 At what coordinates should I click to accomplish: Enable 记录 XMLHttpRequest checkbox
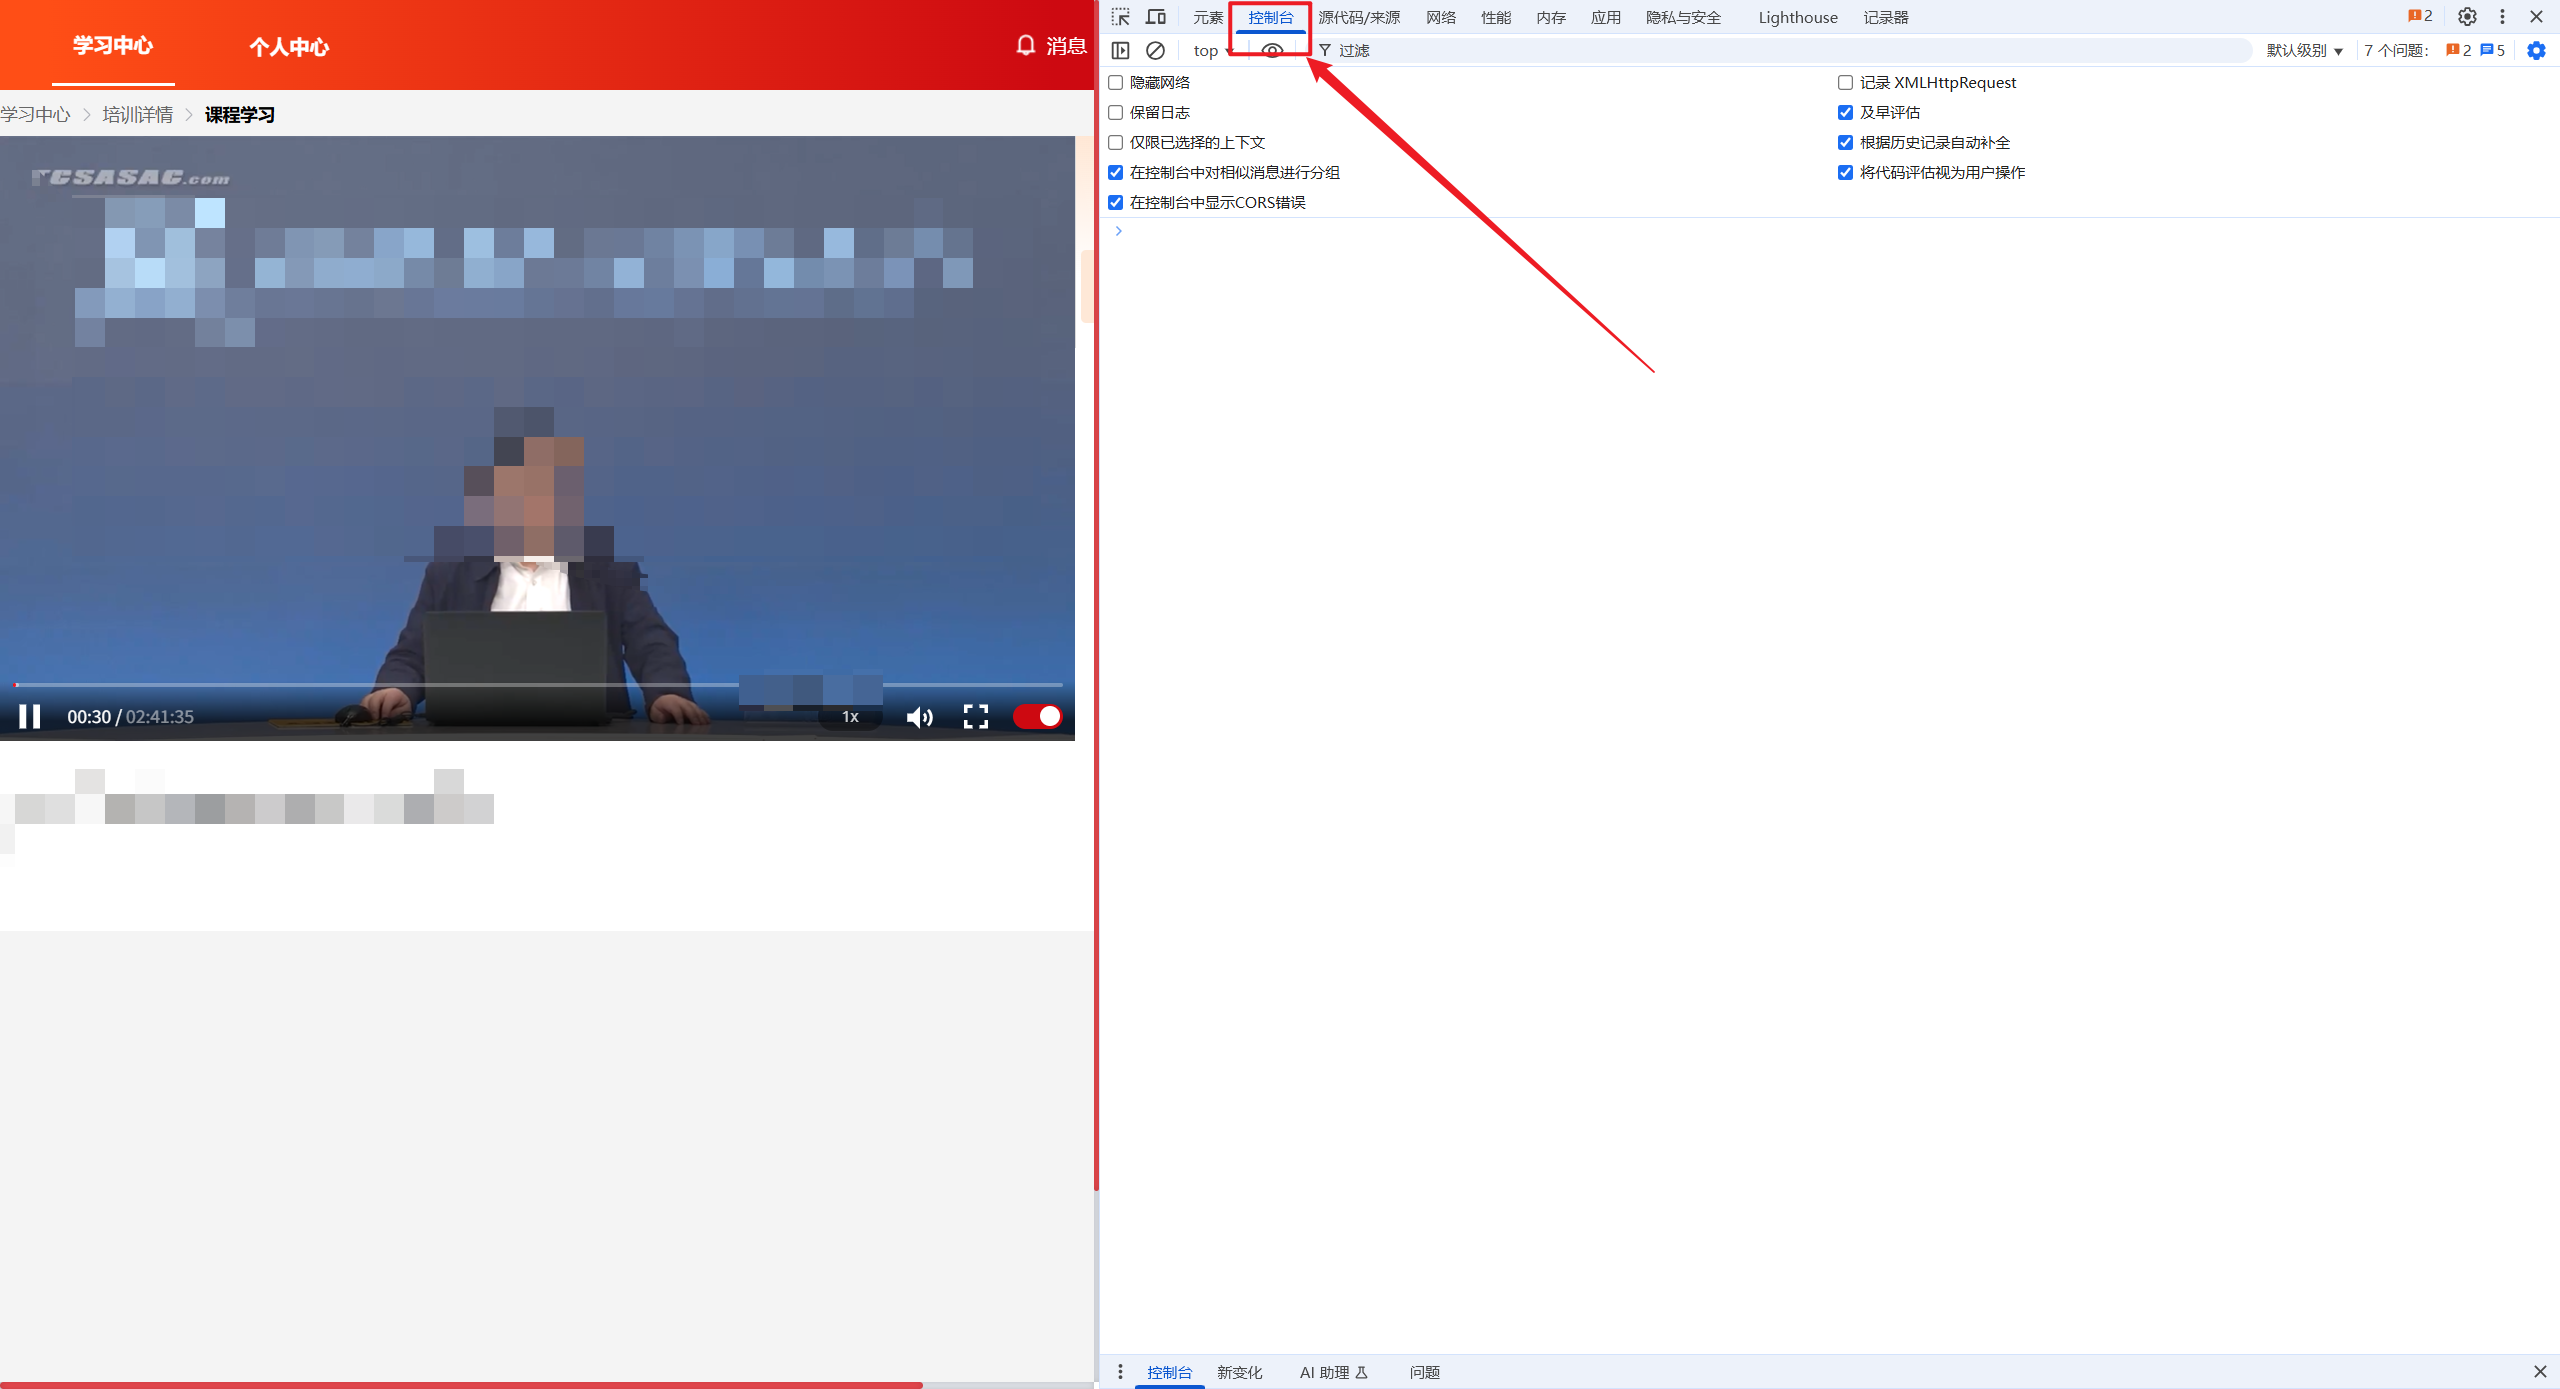1845,83
